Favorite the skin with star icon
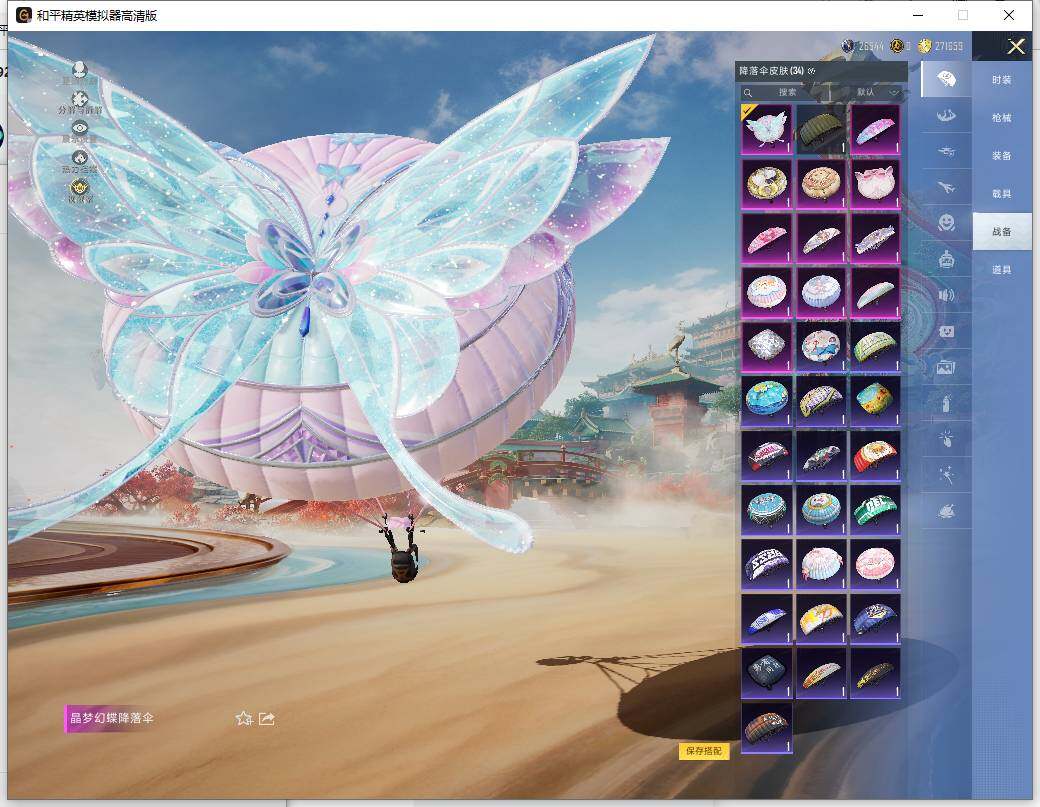1040x807 pixels. point(243,718)
